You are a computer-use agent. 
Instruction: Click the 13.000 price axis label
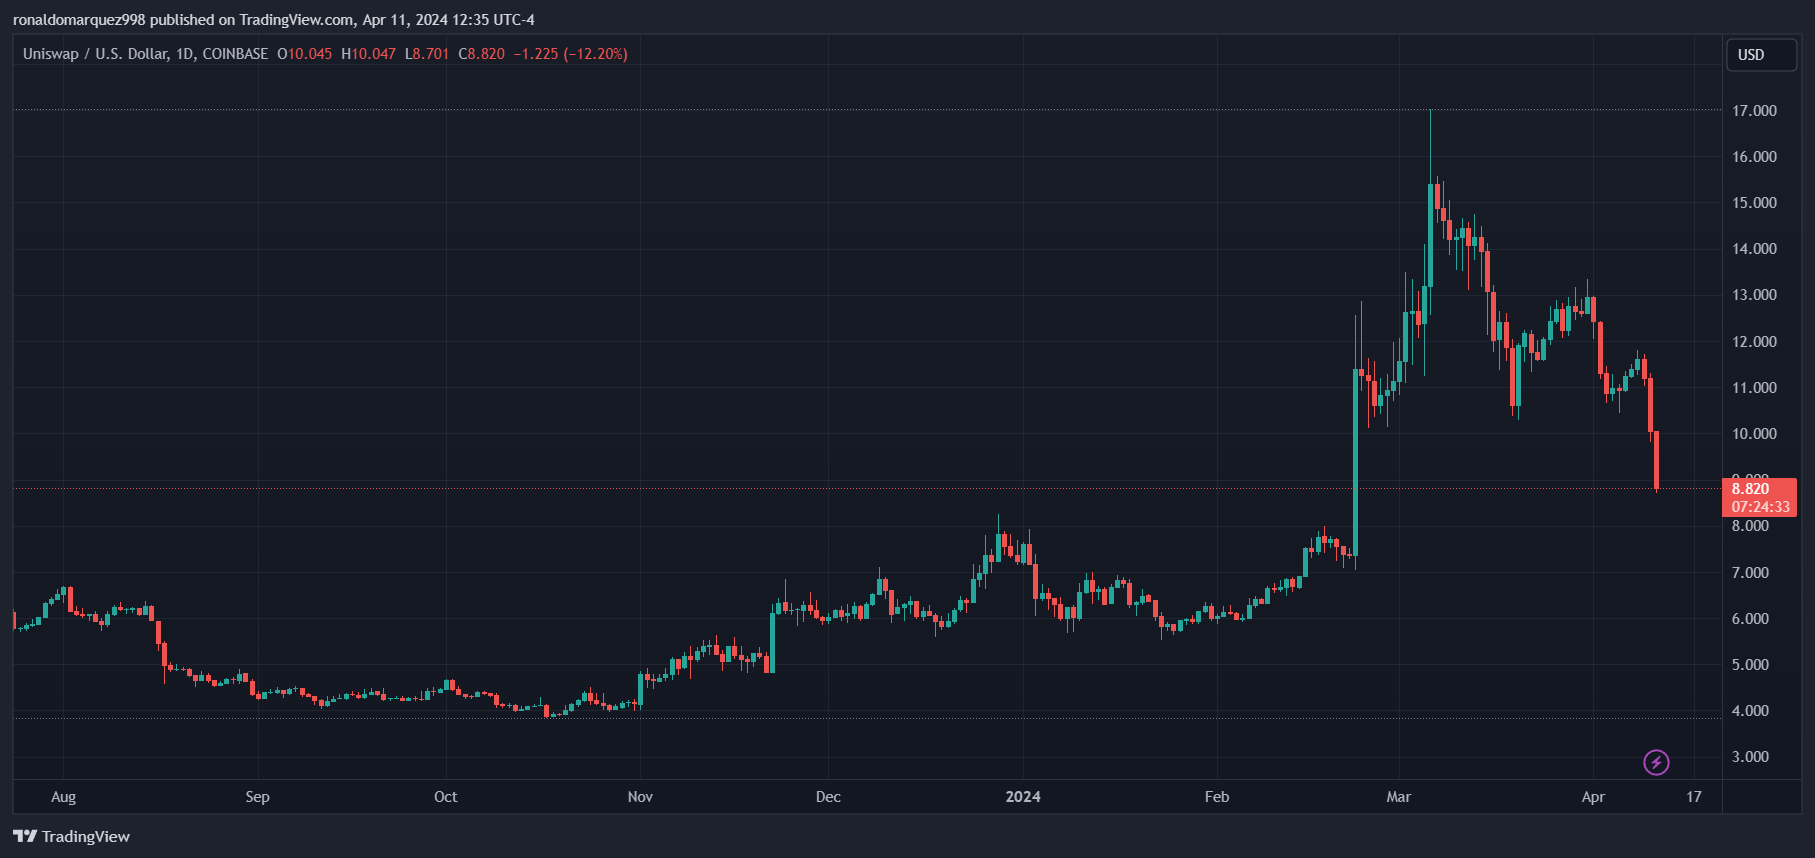pos(1754,295)
